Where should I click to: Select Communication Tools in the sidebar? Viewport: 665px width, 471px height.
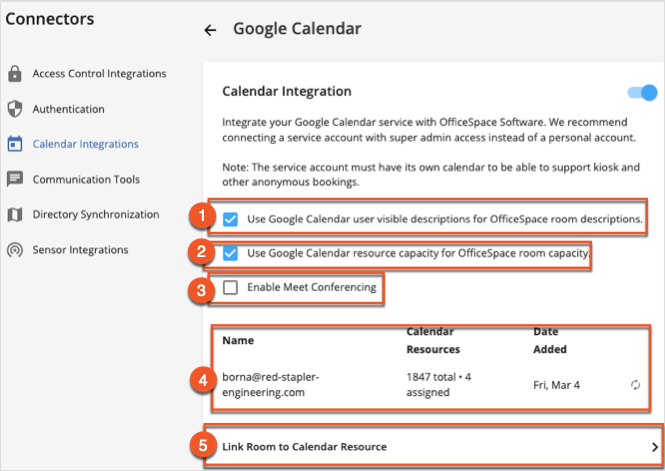pos(86,180)
